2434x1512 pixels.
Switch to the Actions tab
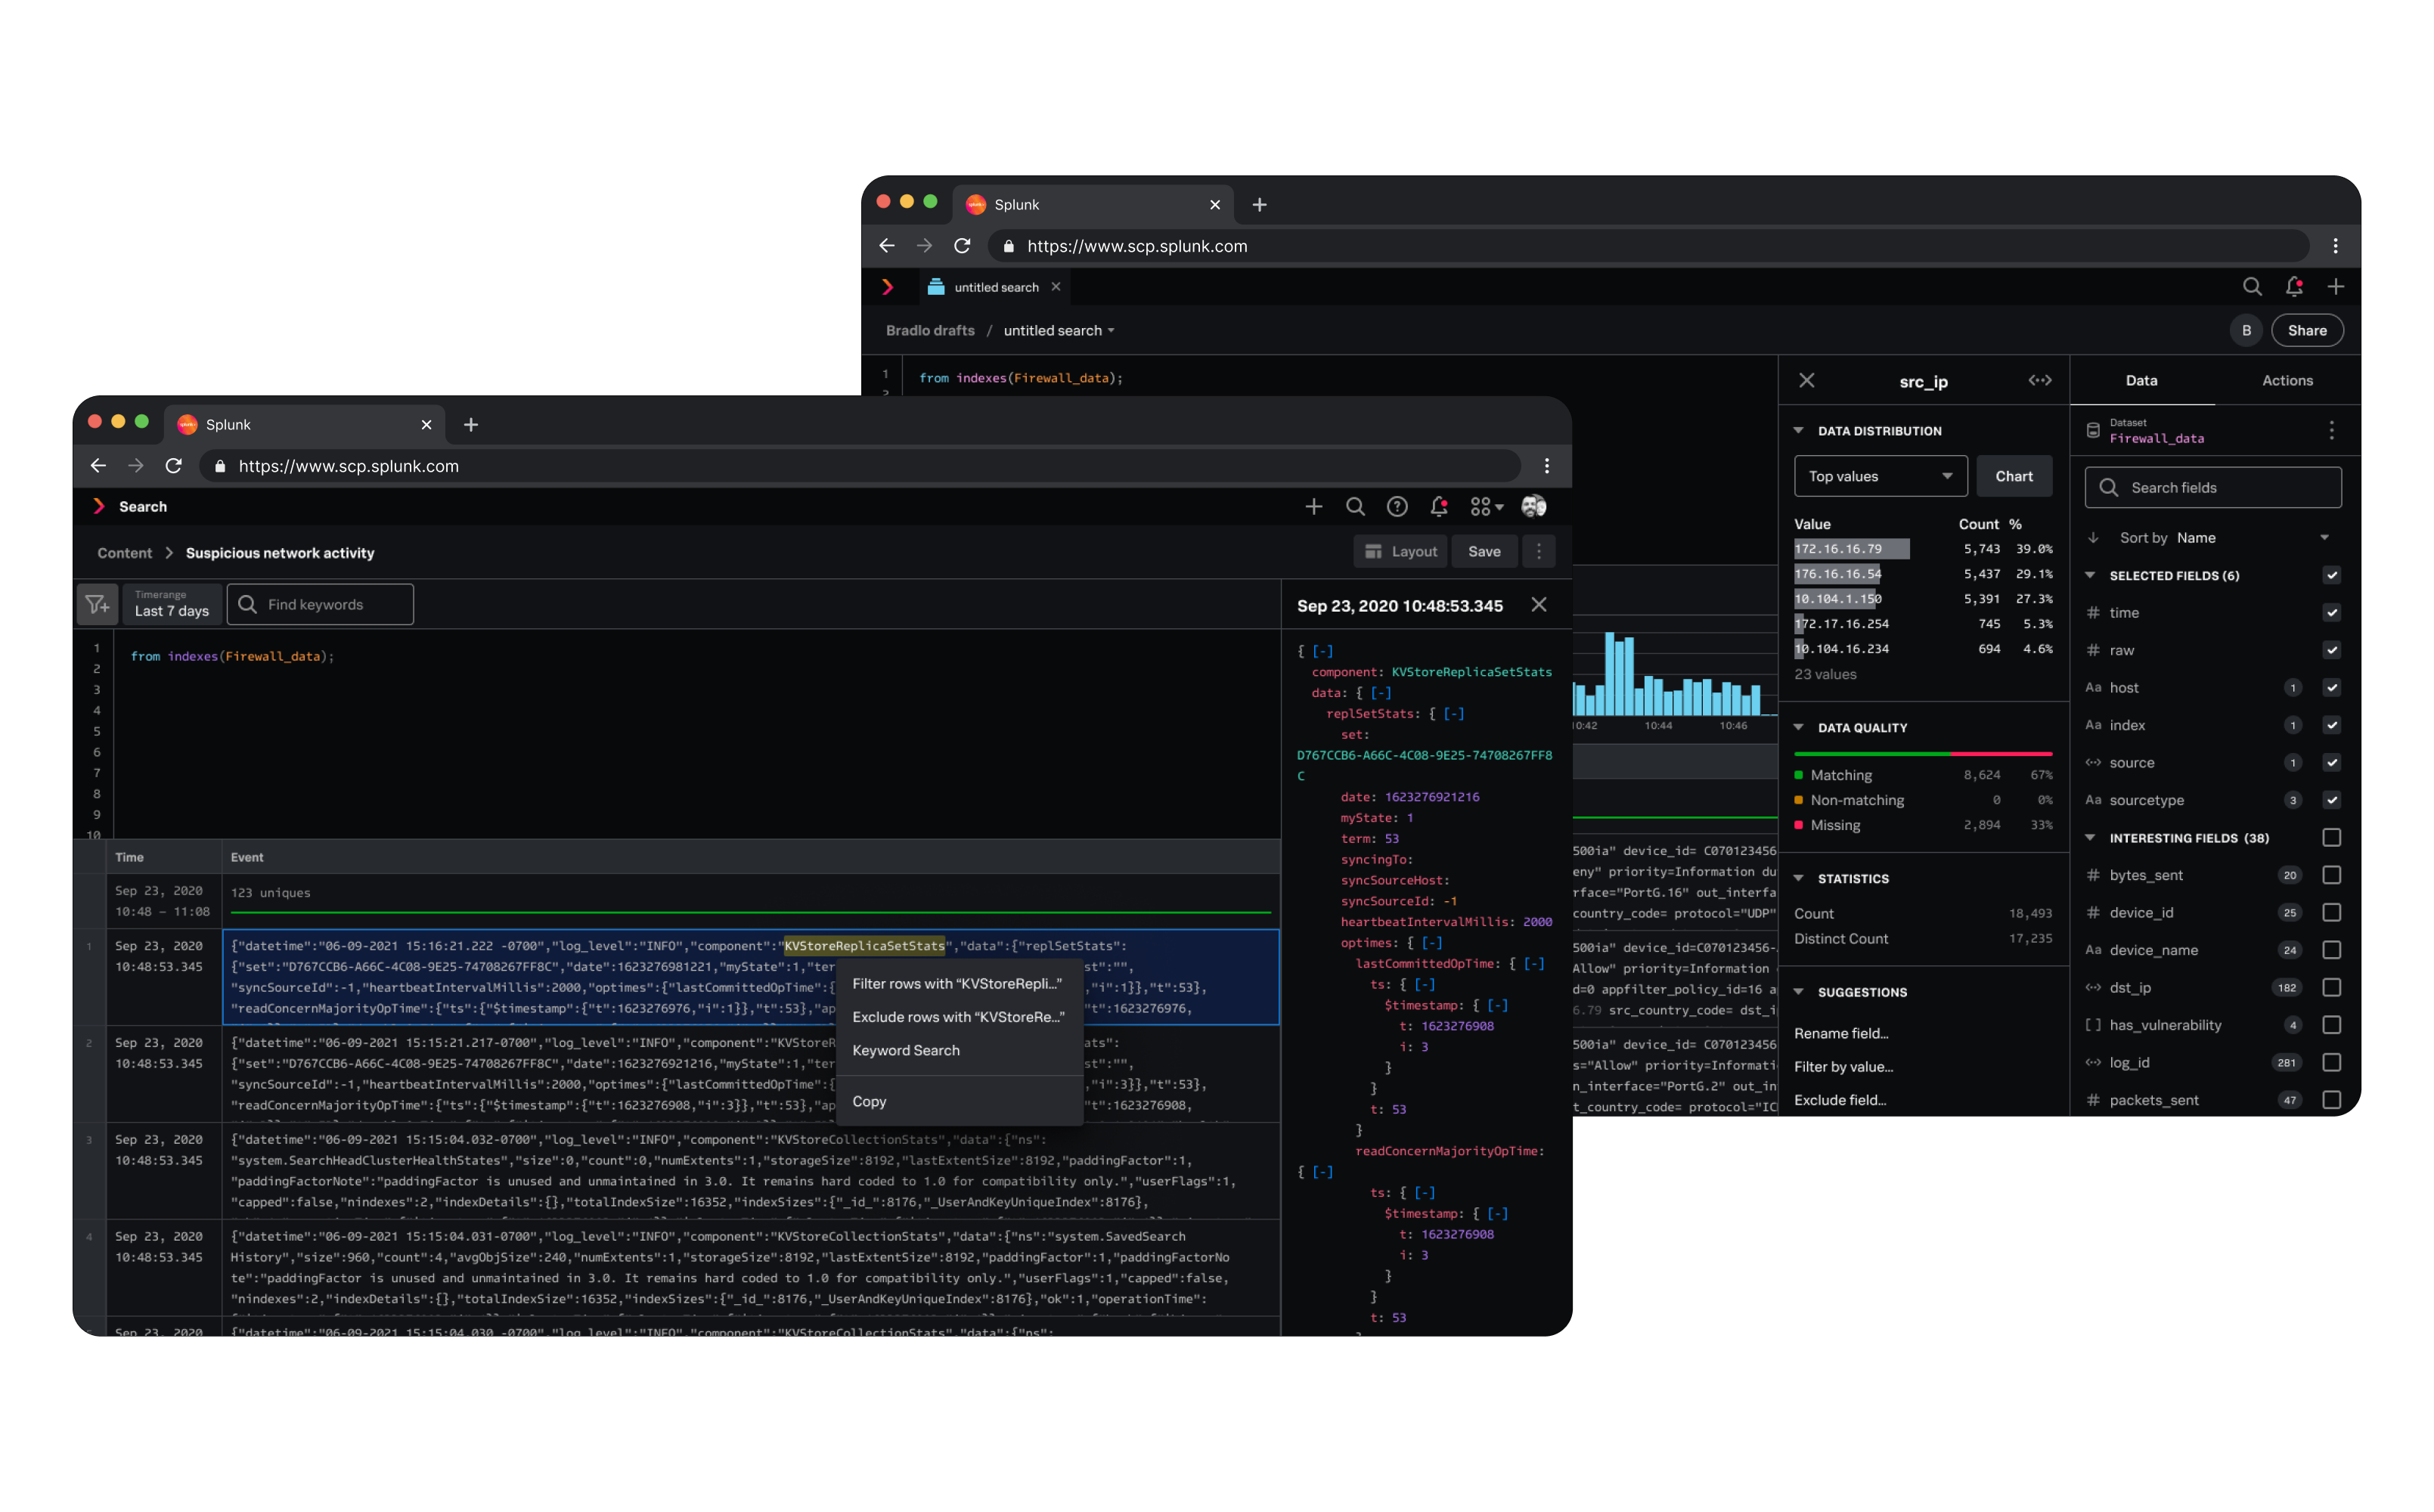click(x=2287, y=381)
